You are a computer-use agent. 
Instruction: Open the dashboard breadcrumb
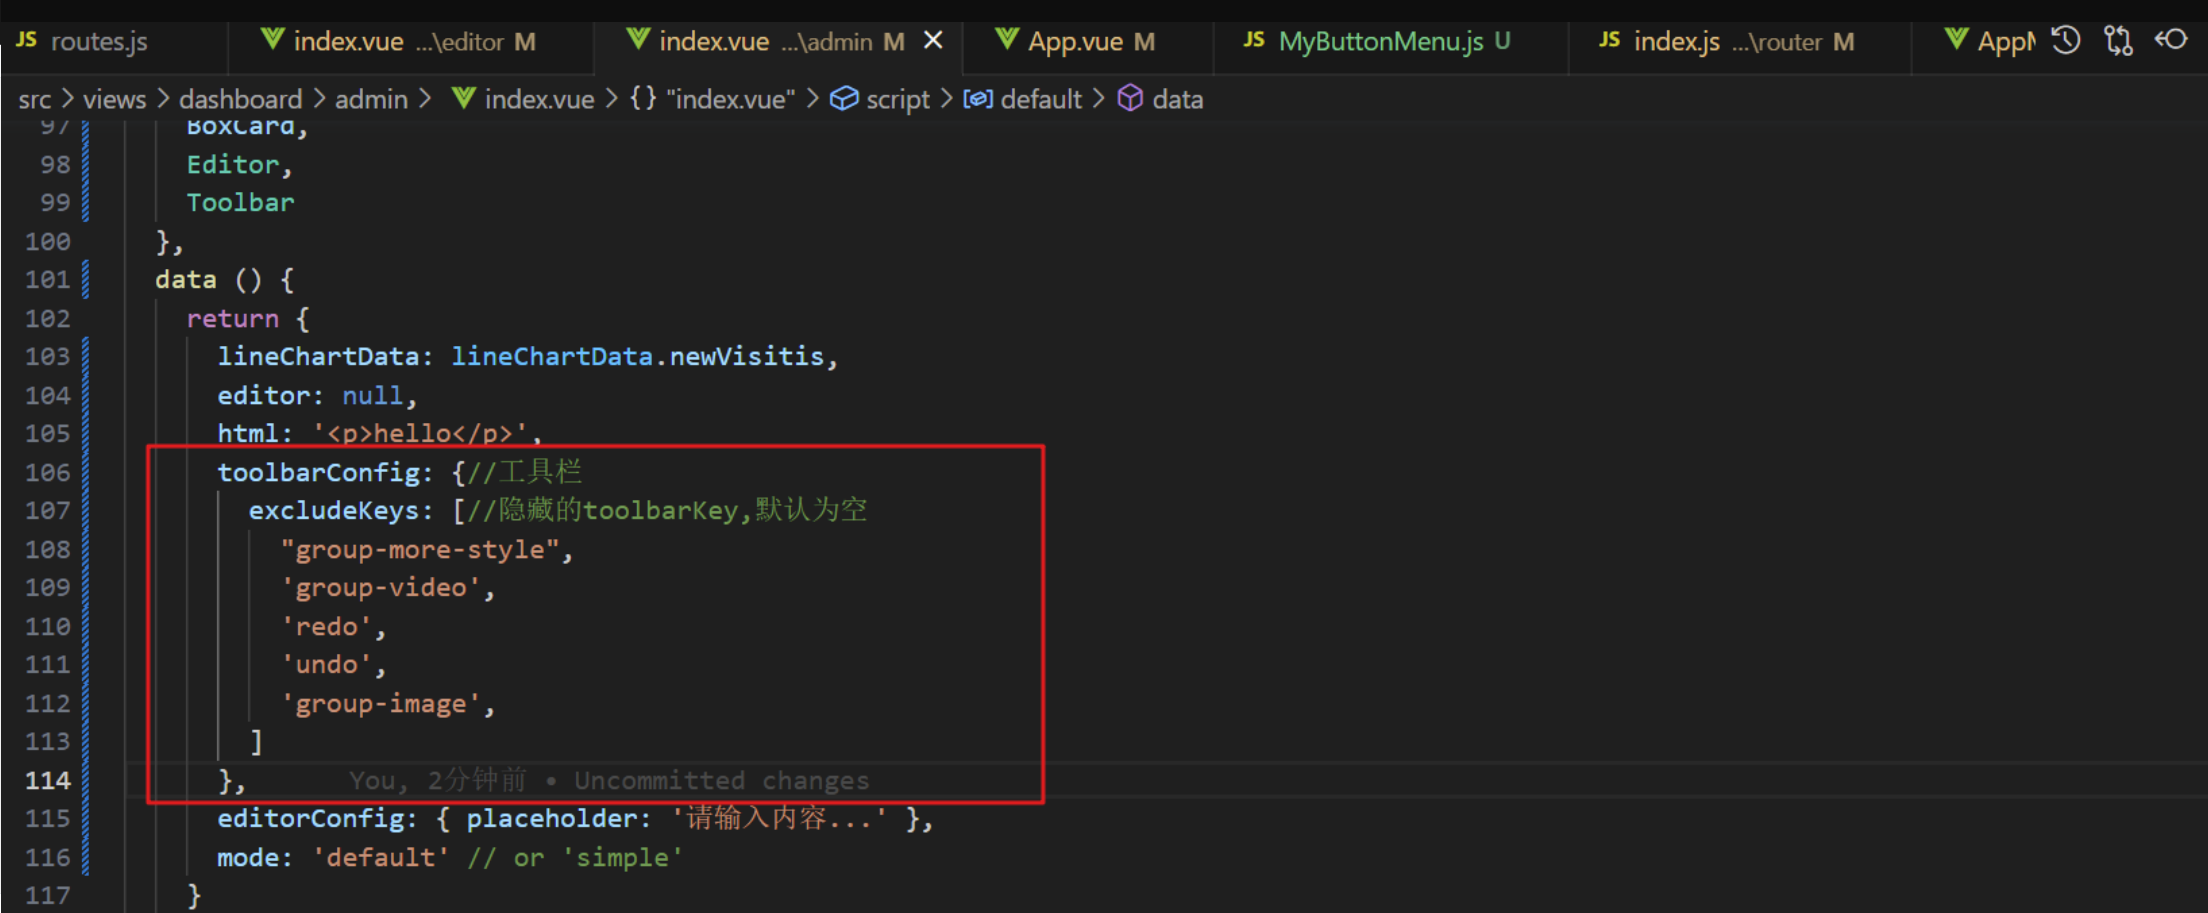coord(240,100)
